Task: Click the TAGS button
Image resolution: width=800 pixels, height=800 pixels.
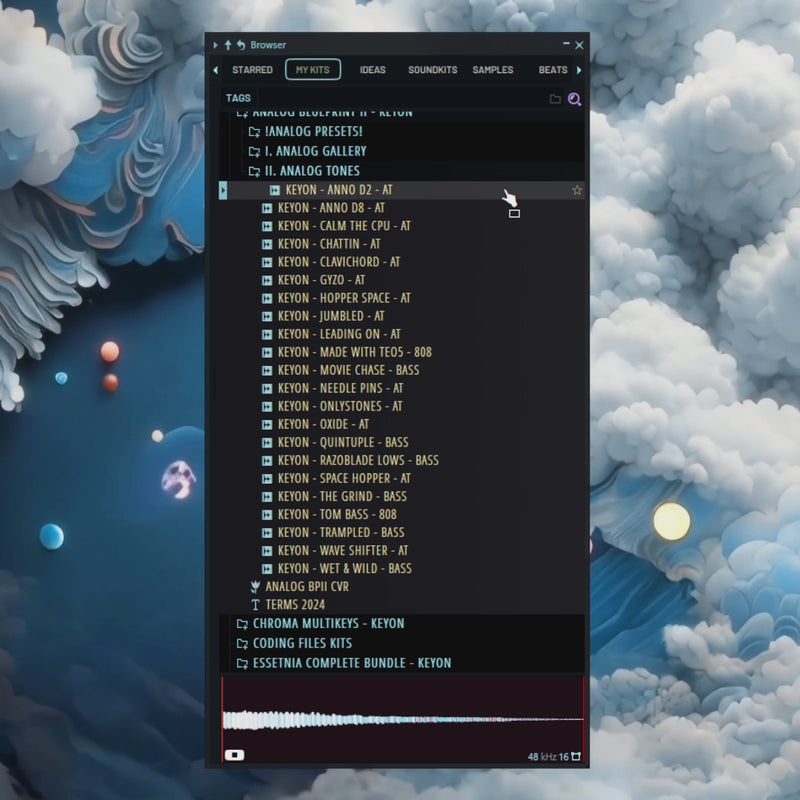Action: pyautogui.click(x=238, y=98)
